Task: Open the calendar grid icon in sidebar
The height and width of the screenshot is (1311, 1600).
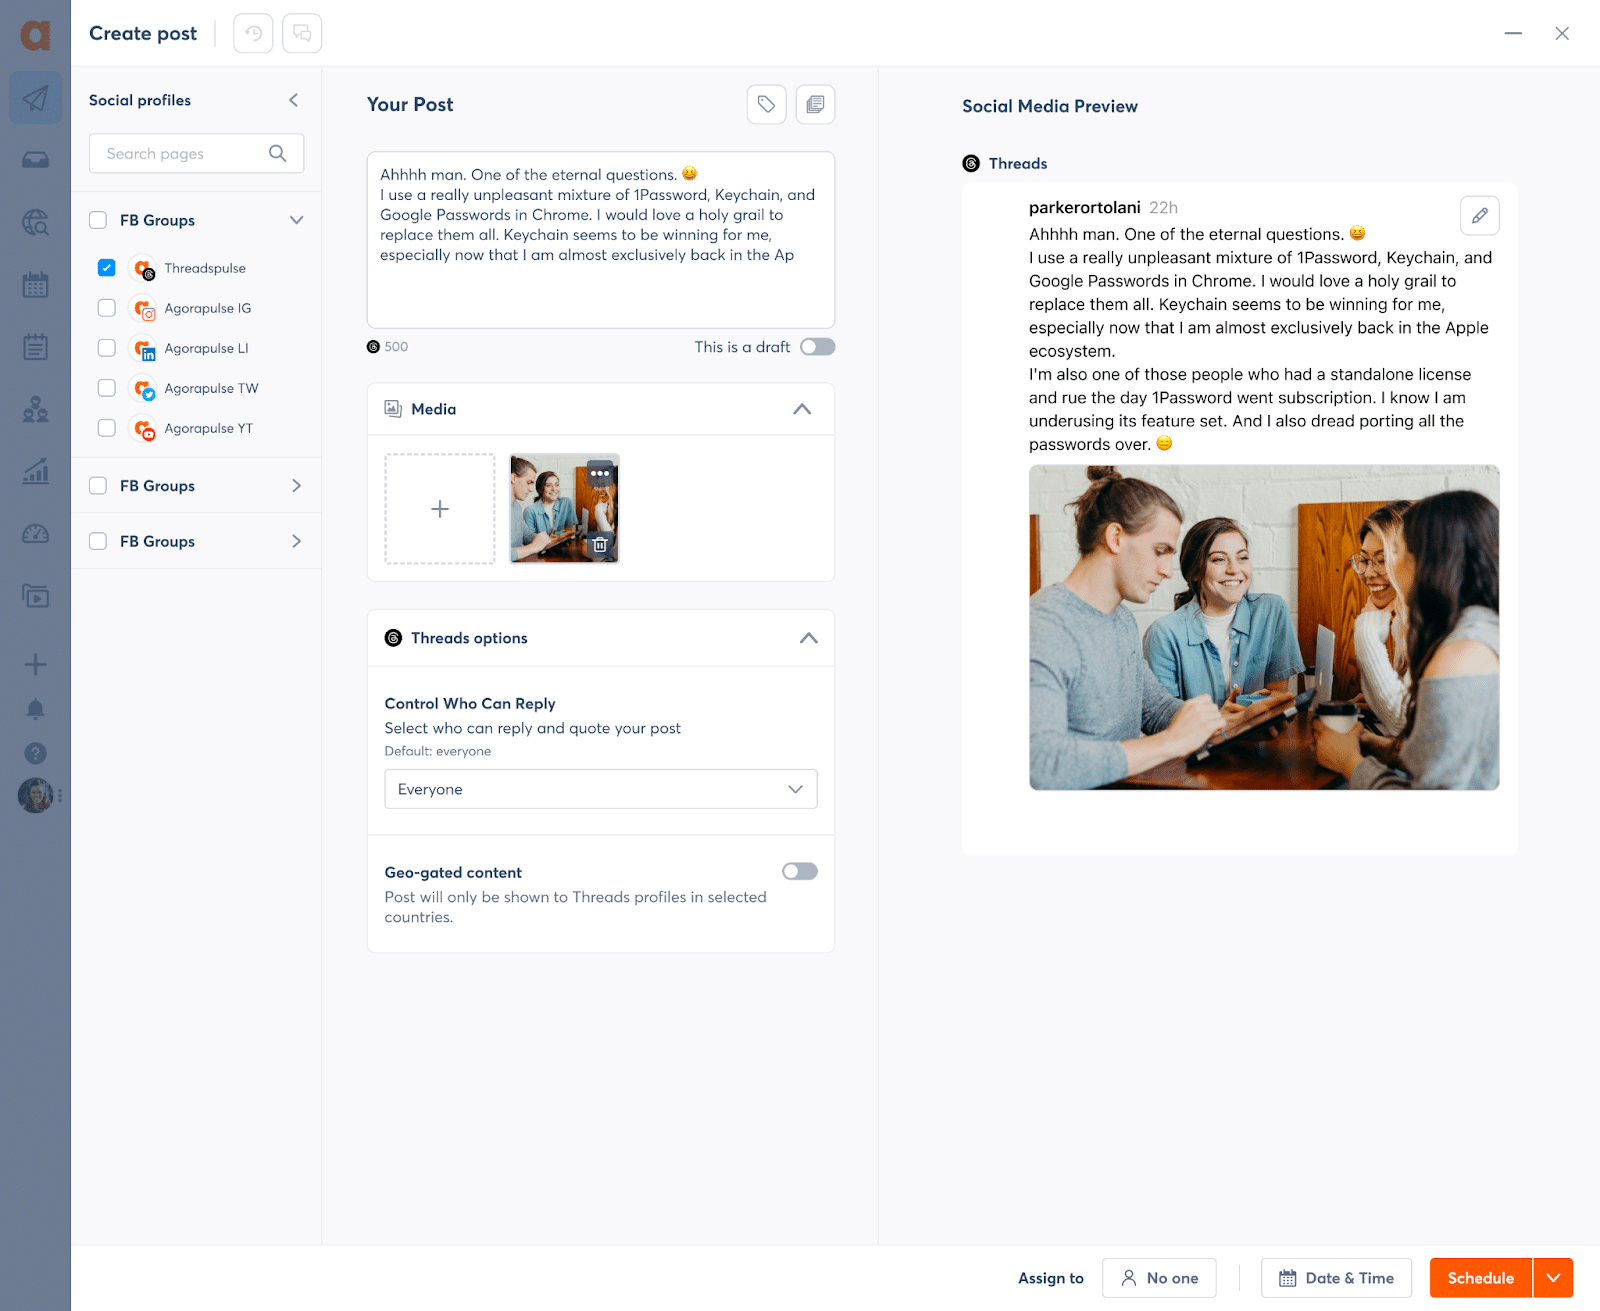Action: coord(35,285)
